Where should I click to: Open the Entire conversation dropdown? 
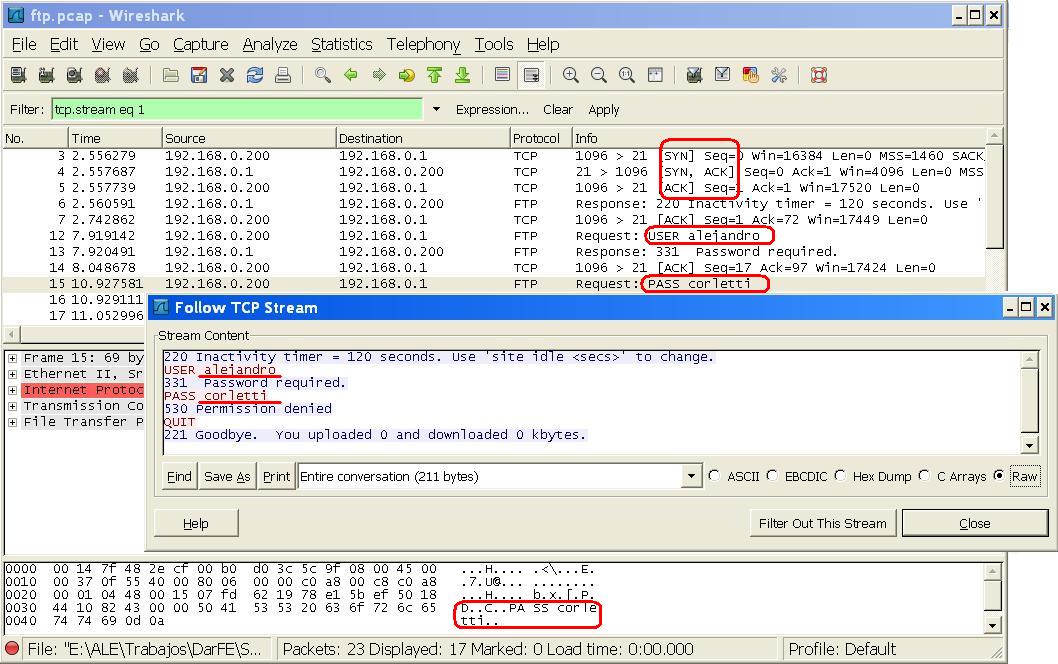click(691, 477)
